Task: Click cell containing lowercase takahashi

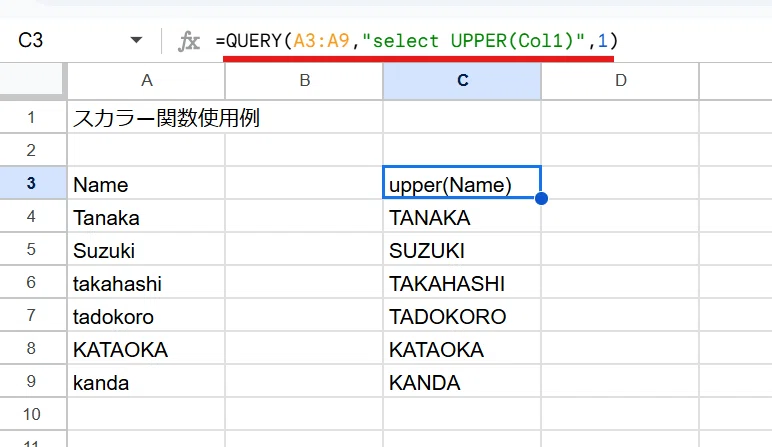Action: [x=146, y=282]
